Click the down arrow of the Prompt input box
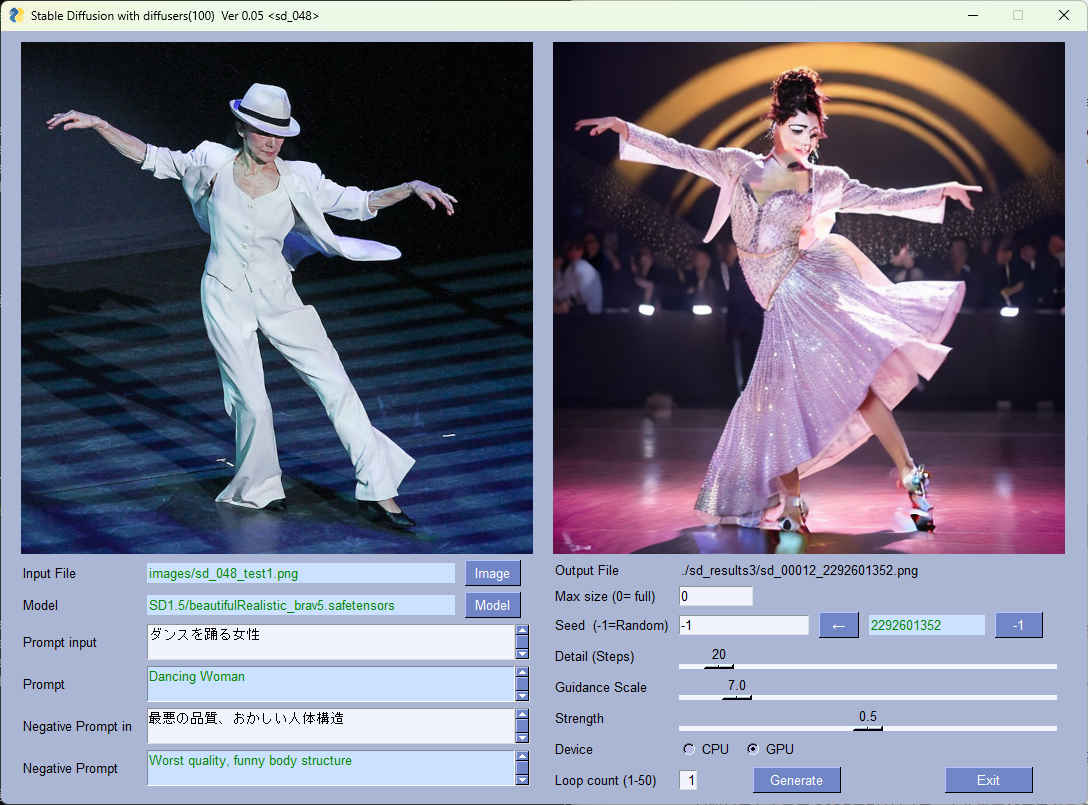Viewport: 1088px width, 805px height. (x=522, y=654)
